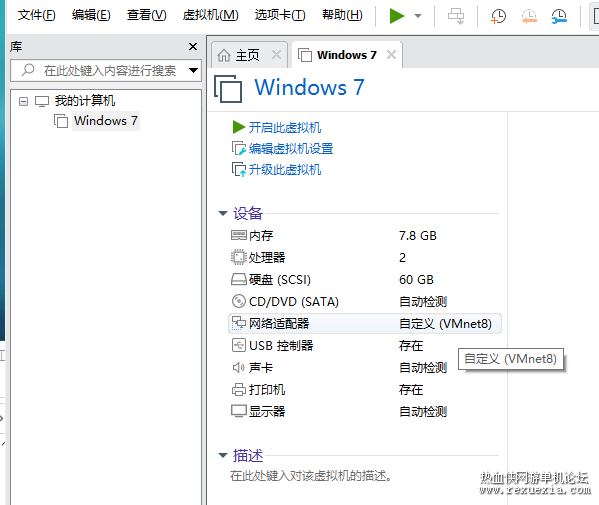The height and width of the screenshot is (505, 599).
Task: Open the snapshot manager wrench icon
Action: (x=559, y=16)
